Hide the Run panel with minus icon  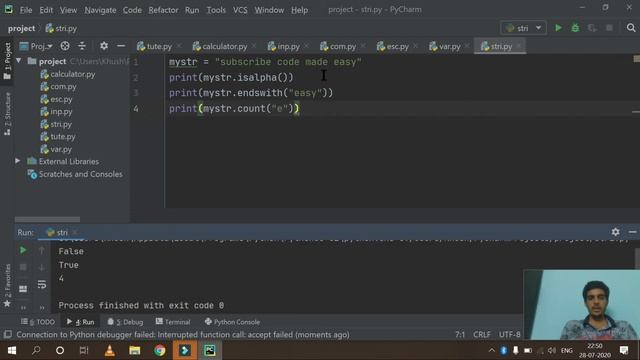[633, 232]
